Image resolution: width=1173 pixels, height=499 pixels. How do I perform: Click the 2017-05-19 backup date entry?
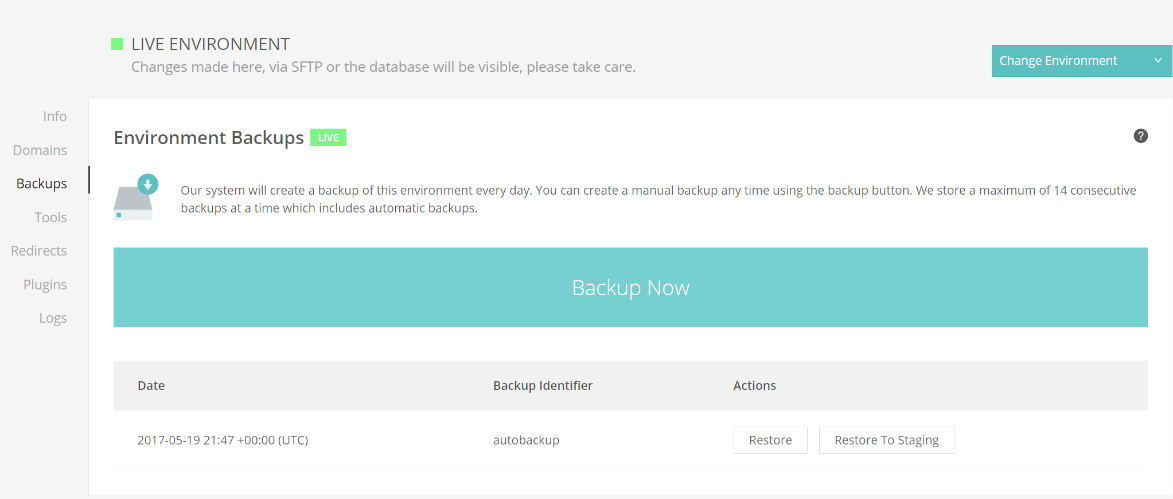click(x=223, y=440)
